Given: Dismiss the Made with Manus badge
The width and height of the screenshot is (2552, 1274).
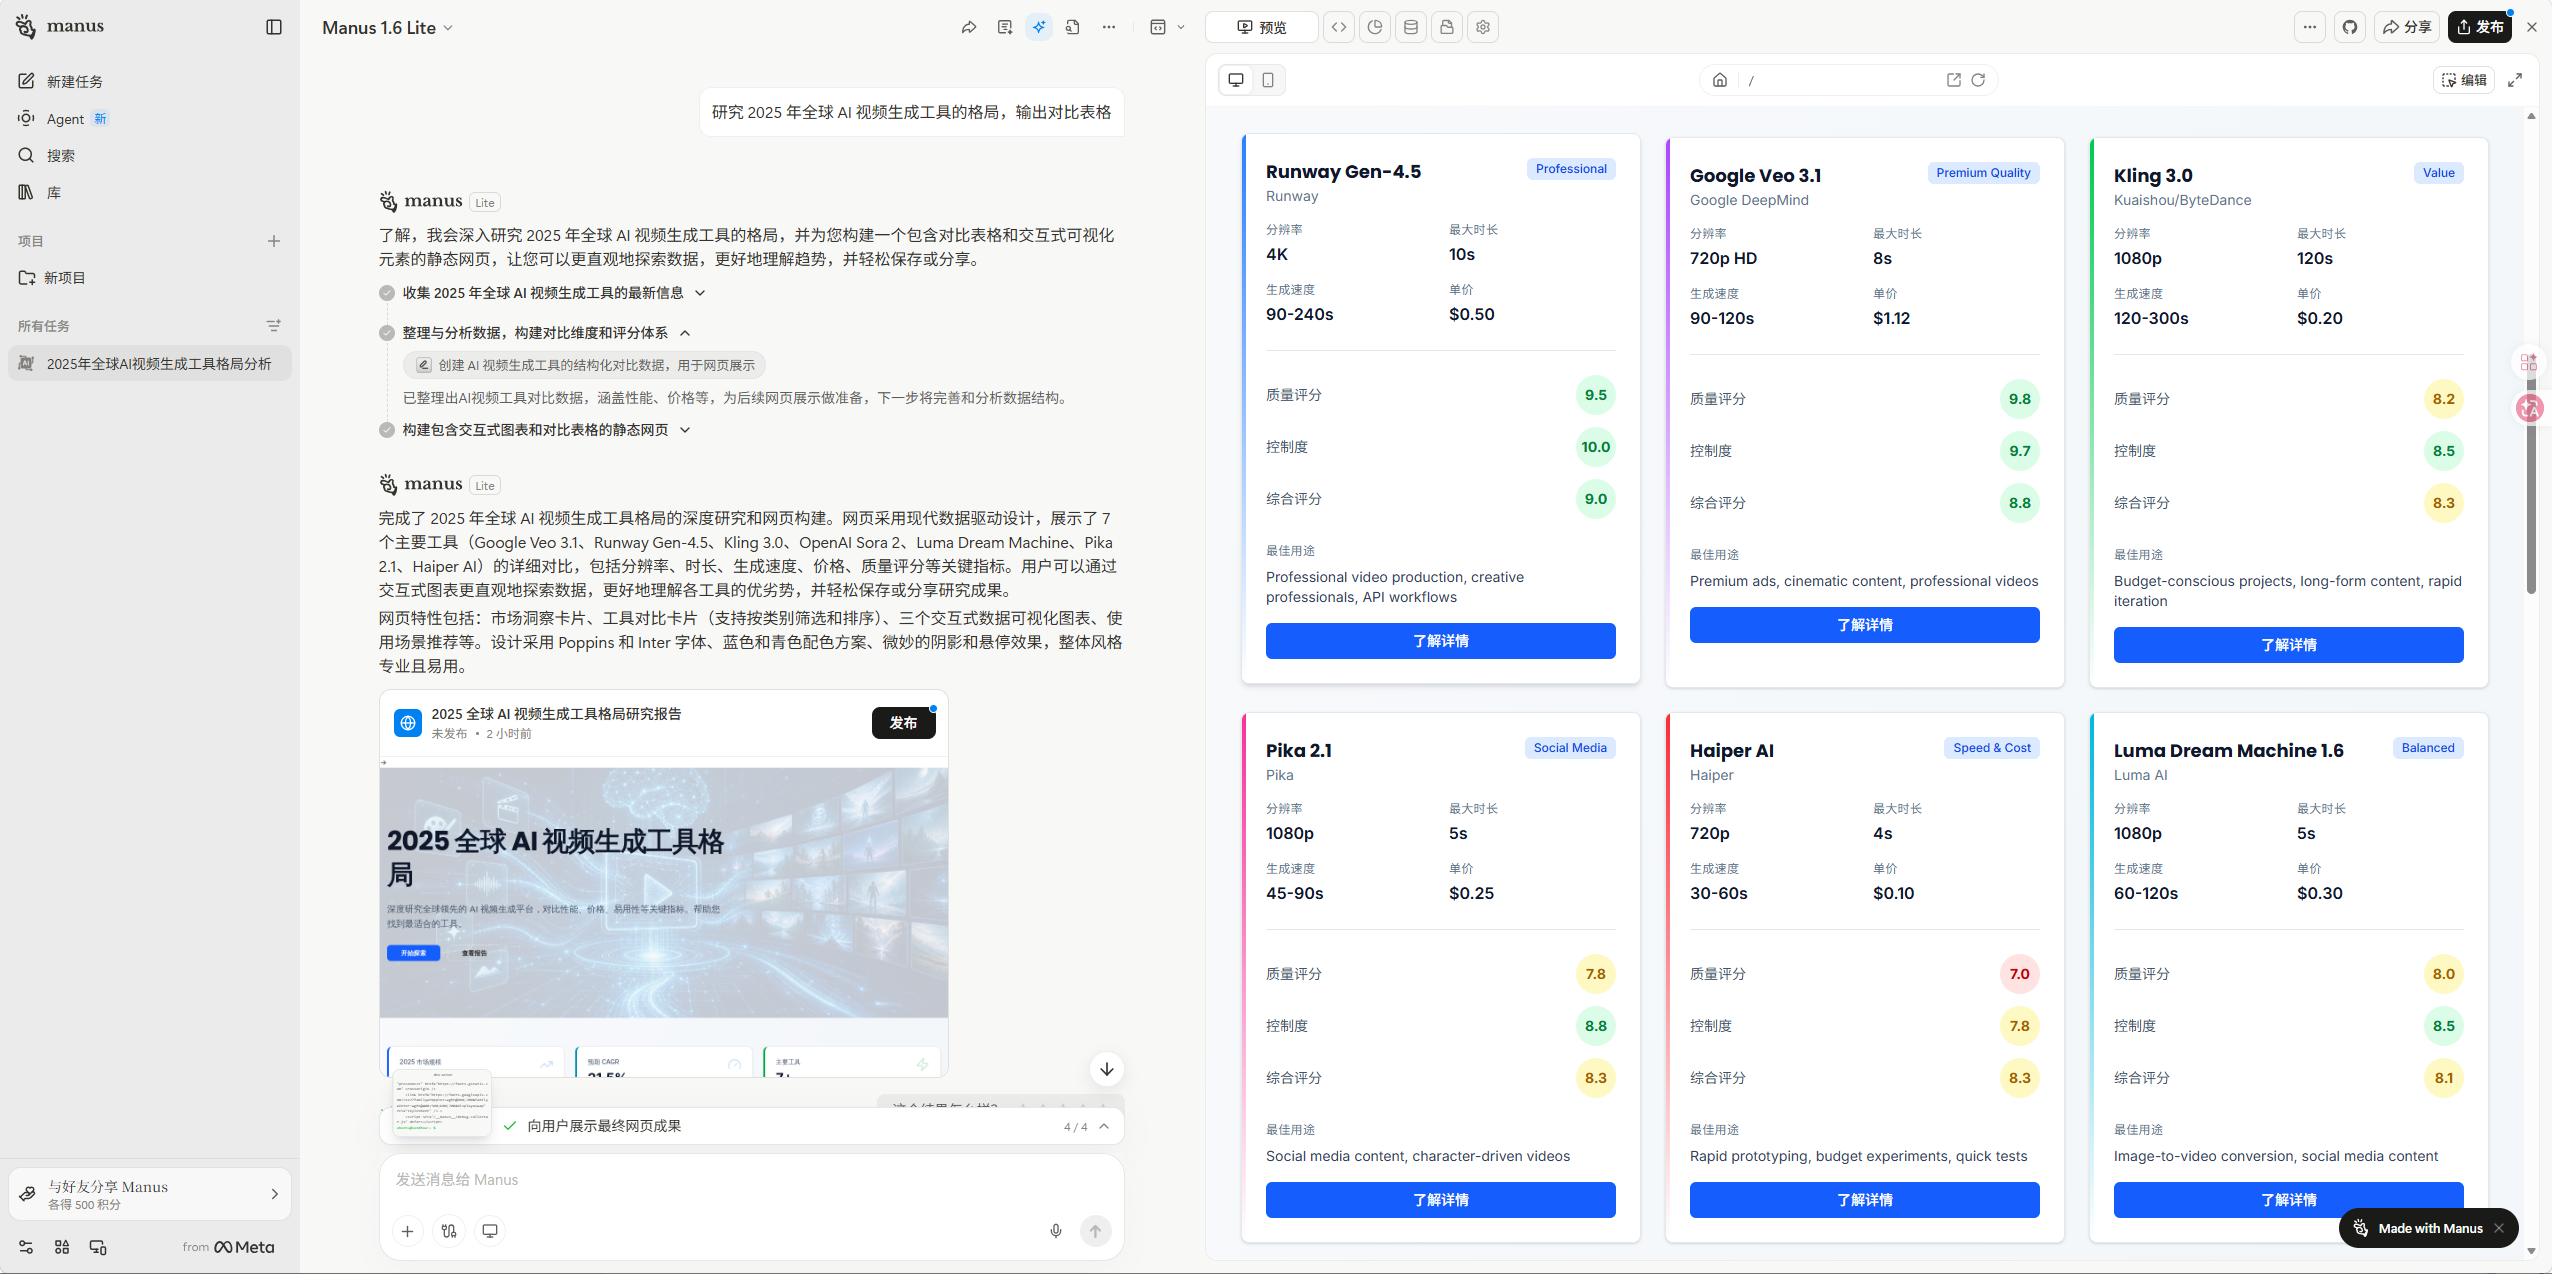Looking at the screenshot, I should point(2499,1228).
